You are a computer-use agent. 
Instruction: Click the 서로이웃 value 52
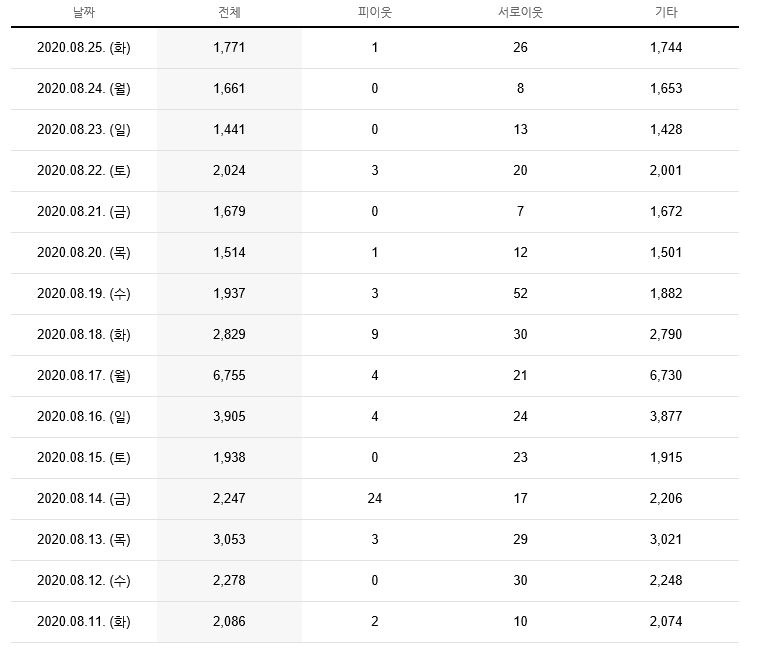520,294
